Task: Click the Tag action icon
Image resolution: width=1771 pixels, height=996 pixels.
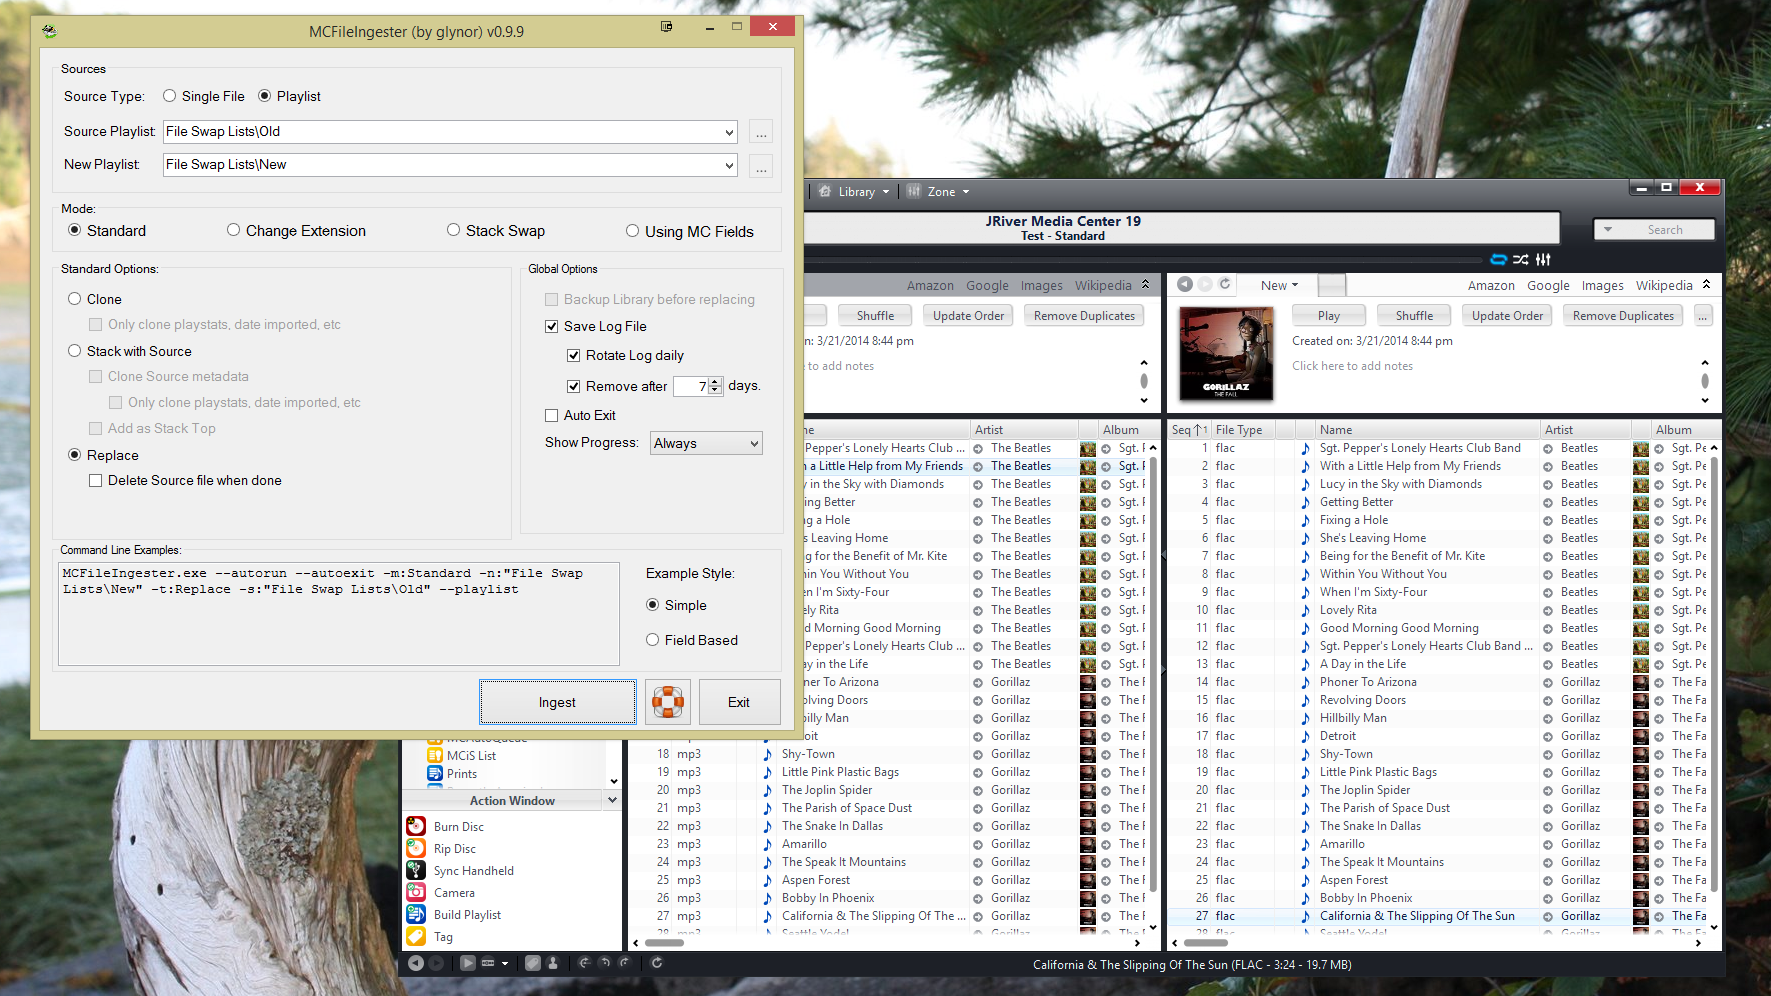Action: click(416, 936)
